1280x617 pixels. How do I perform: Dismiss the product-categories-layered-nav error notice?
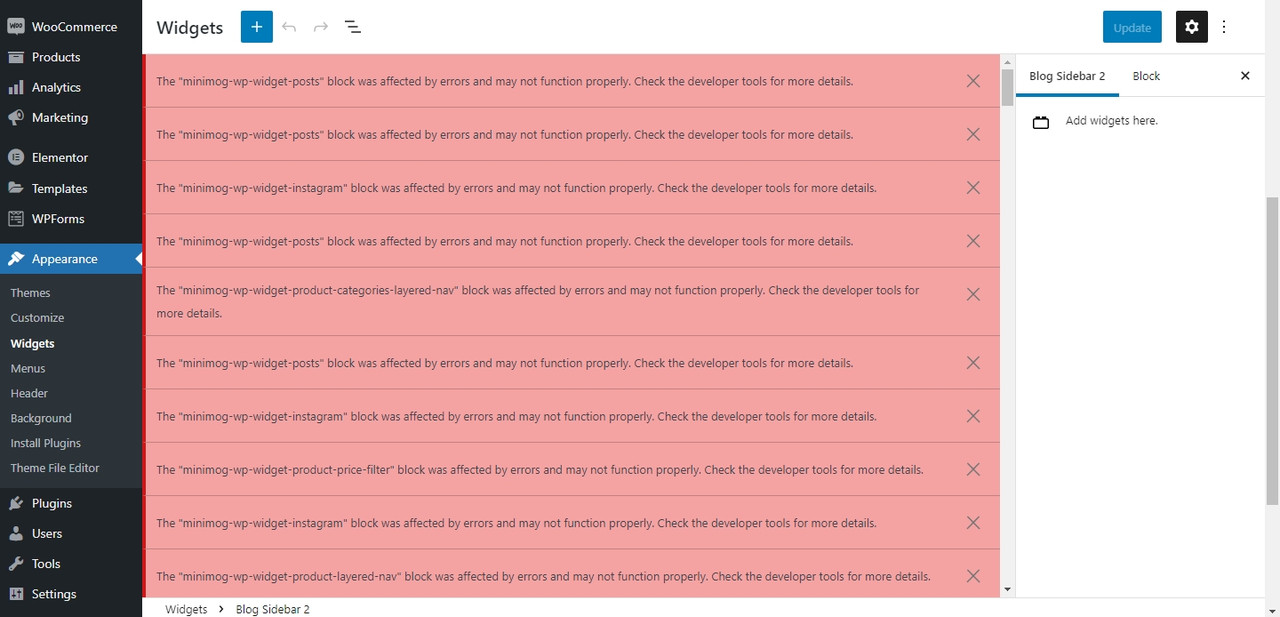[973, 294]
